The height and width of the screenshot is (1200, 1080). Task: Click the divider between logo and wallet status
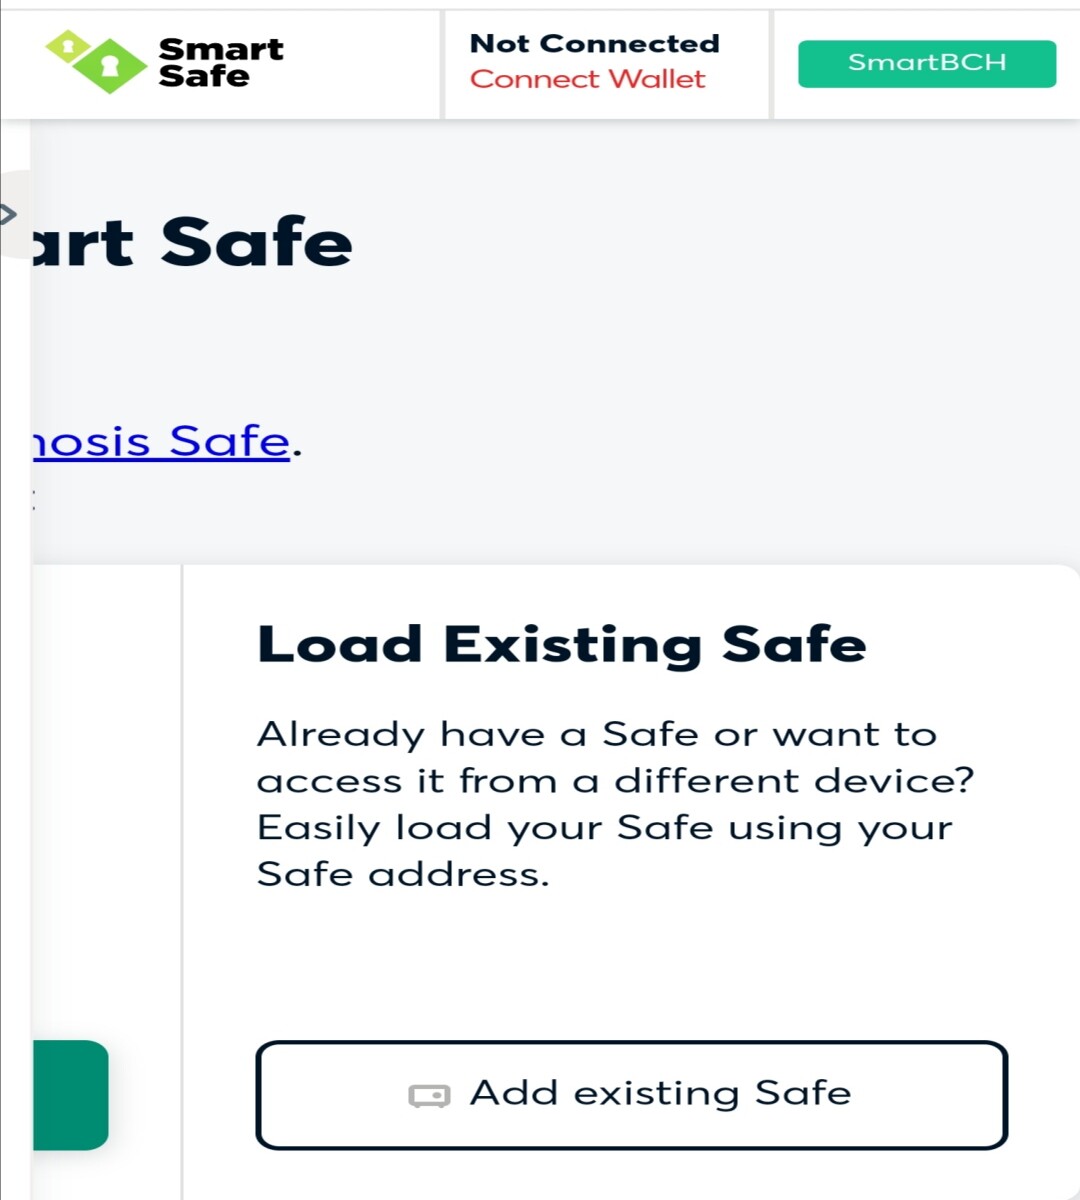[442, 65]
